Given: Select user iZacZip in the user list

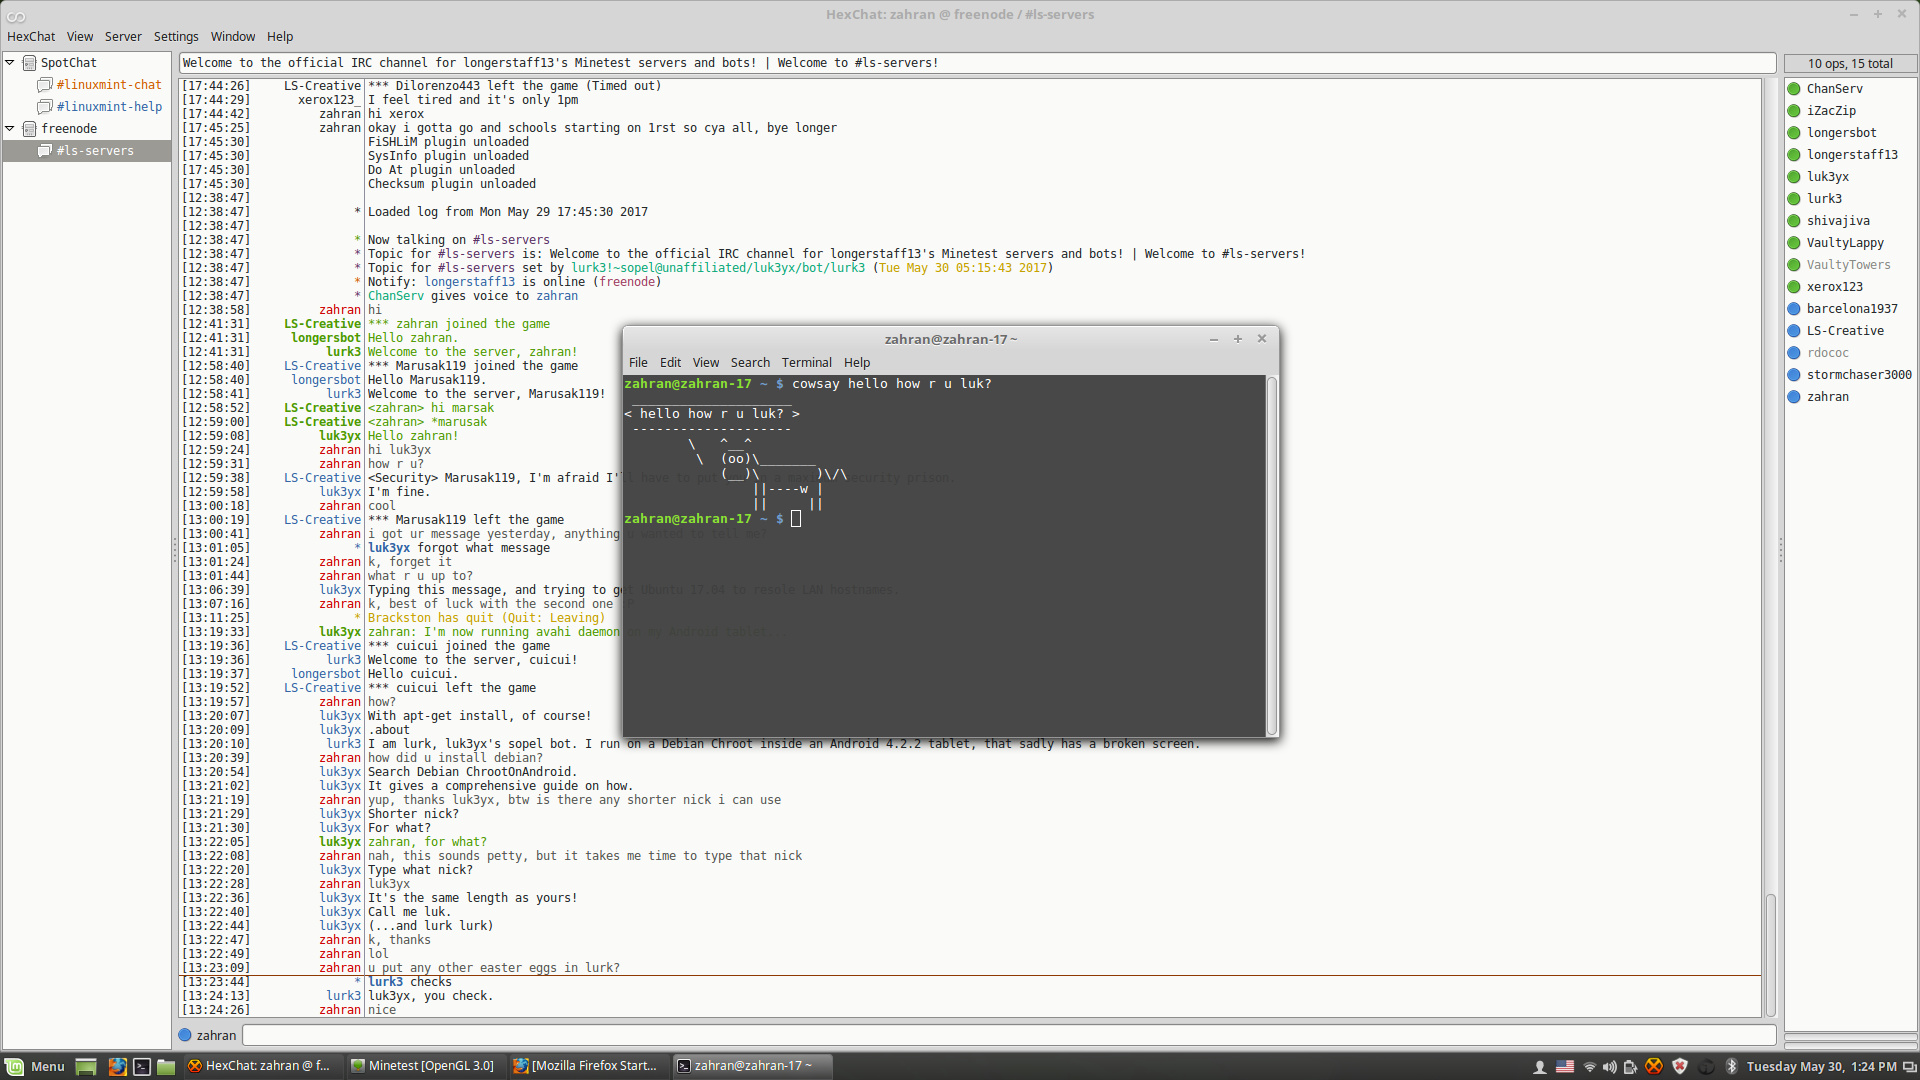Looking at the screenshot, I should coord(1831,111).
